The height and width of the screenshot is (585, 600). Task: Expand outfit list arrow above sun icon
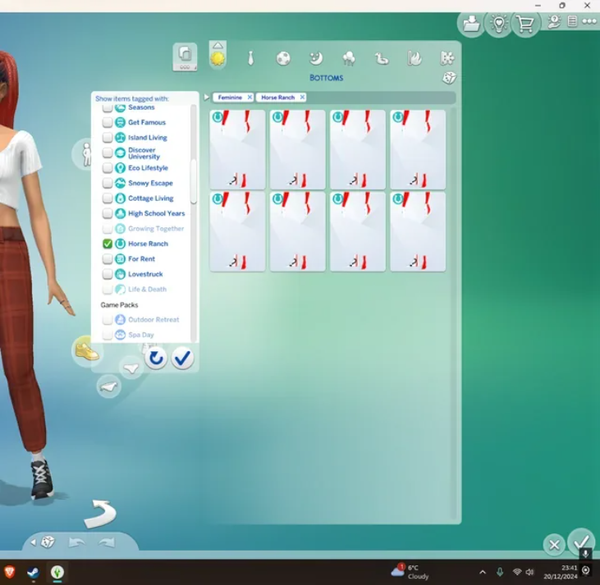click(x=218, y=45)
